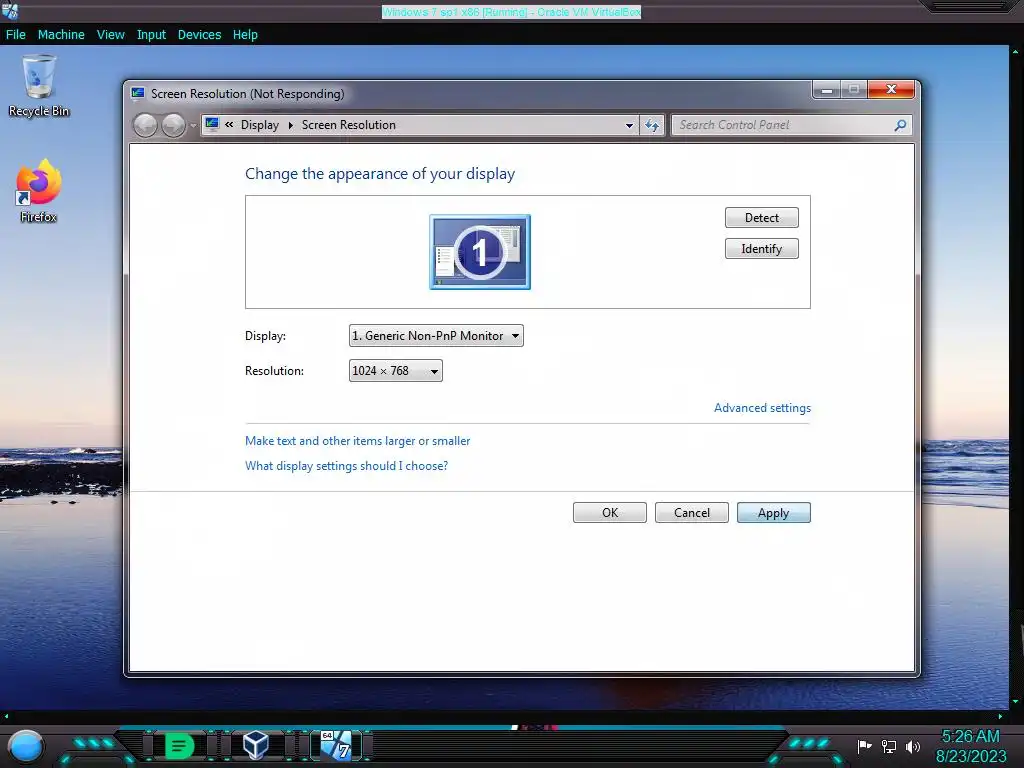The width and height of the screenshot is (1024, 768).
Task: Open the green notes app in taskbar
Action: tap(179, 745)
